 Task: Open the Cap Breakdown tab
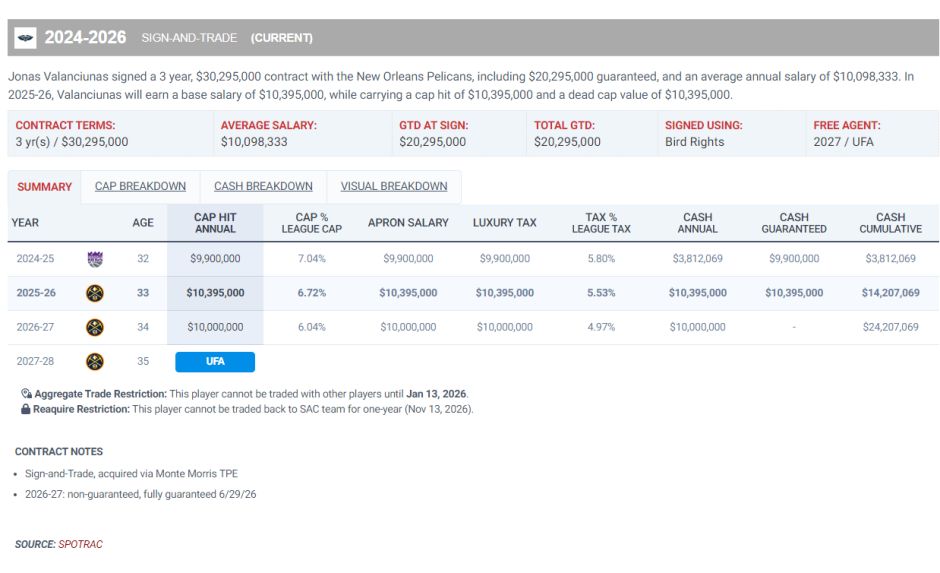pyautogui.click(x=140, y=187)
